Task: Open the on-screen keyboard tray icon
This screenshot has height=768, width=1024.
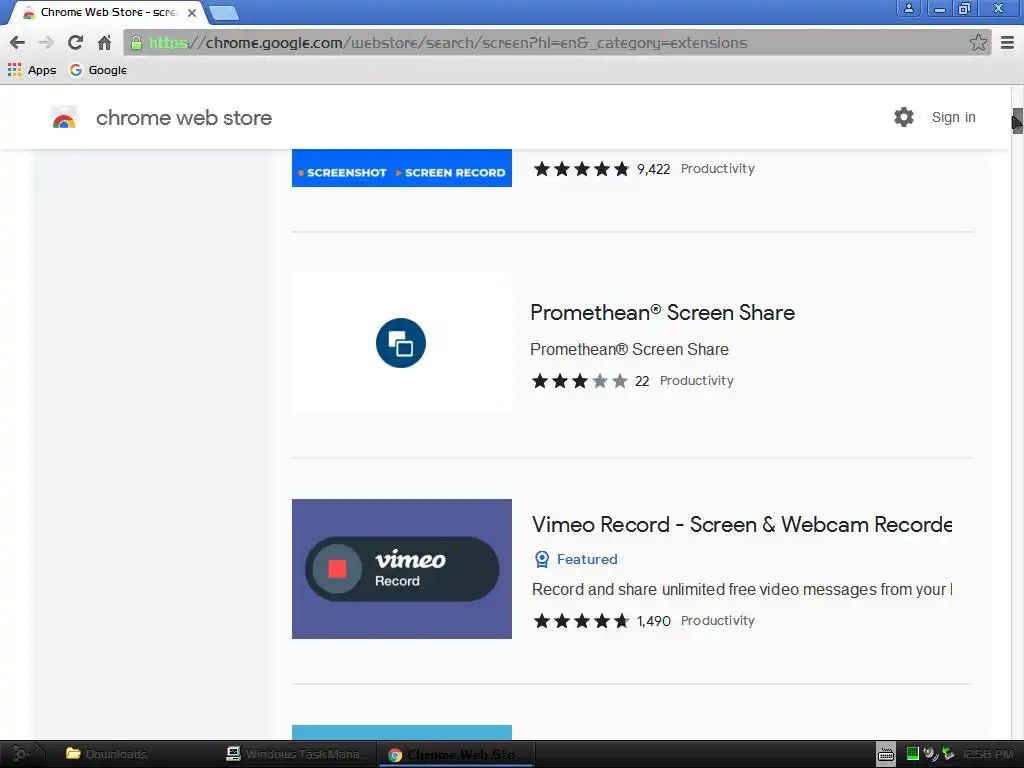Action: 886,754
